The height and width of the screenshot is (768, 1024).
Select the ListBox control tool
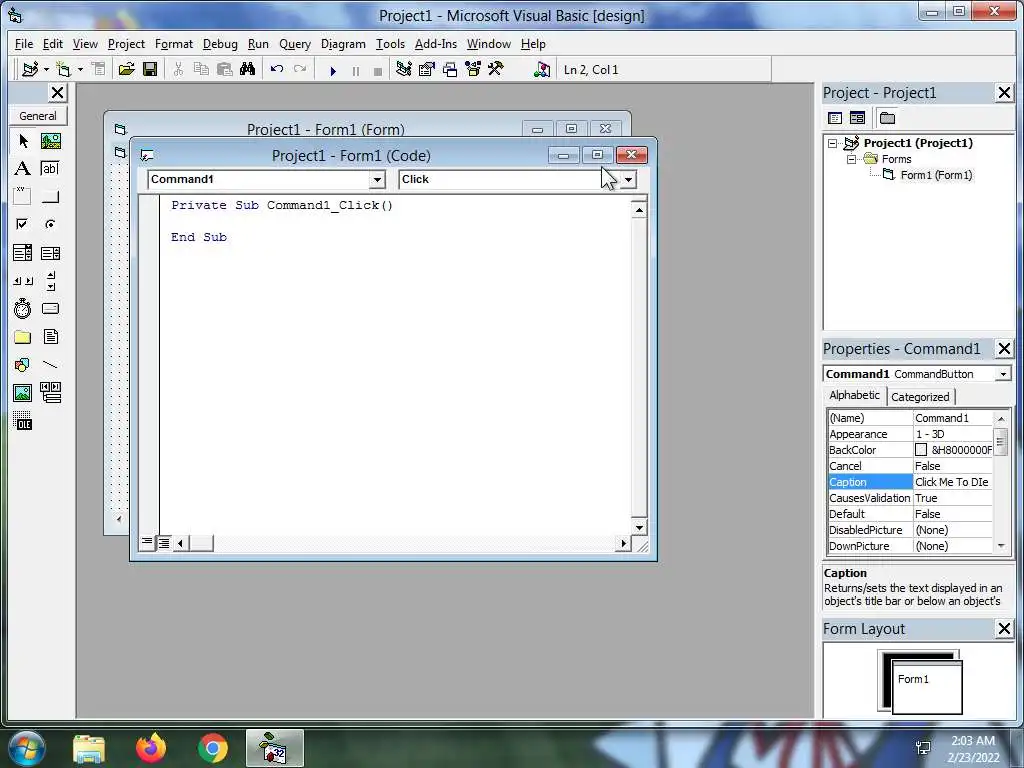tap(50, 253)
